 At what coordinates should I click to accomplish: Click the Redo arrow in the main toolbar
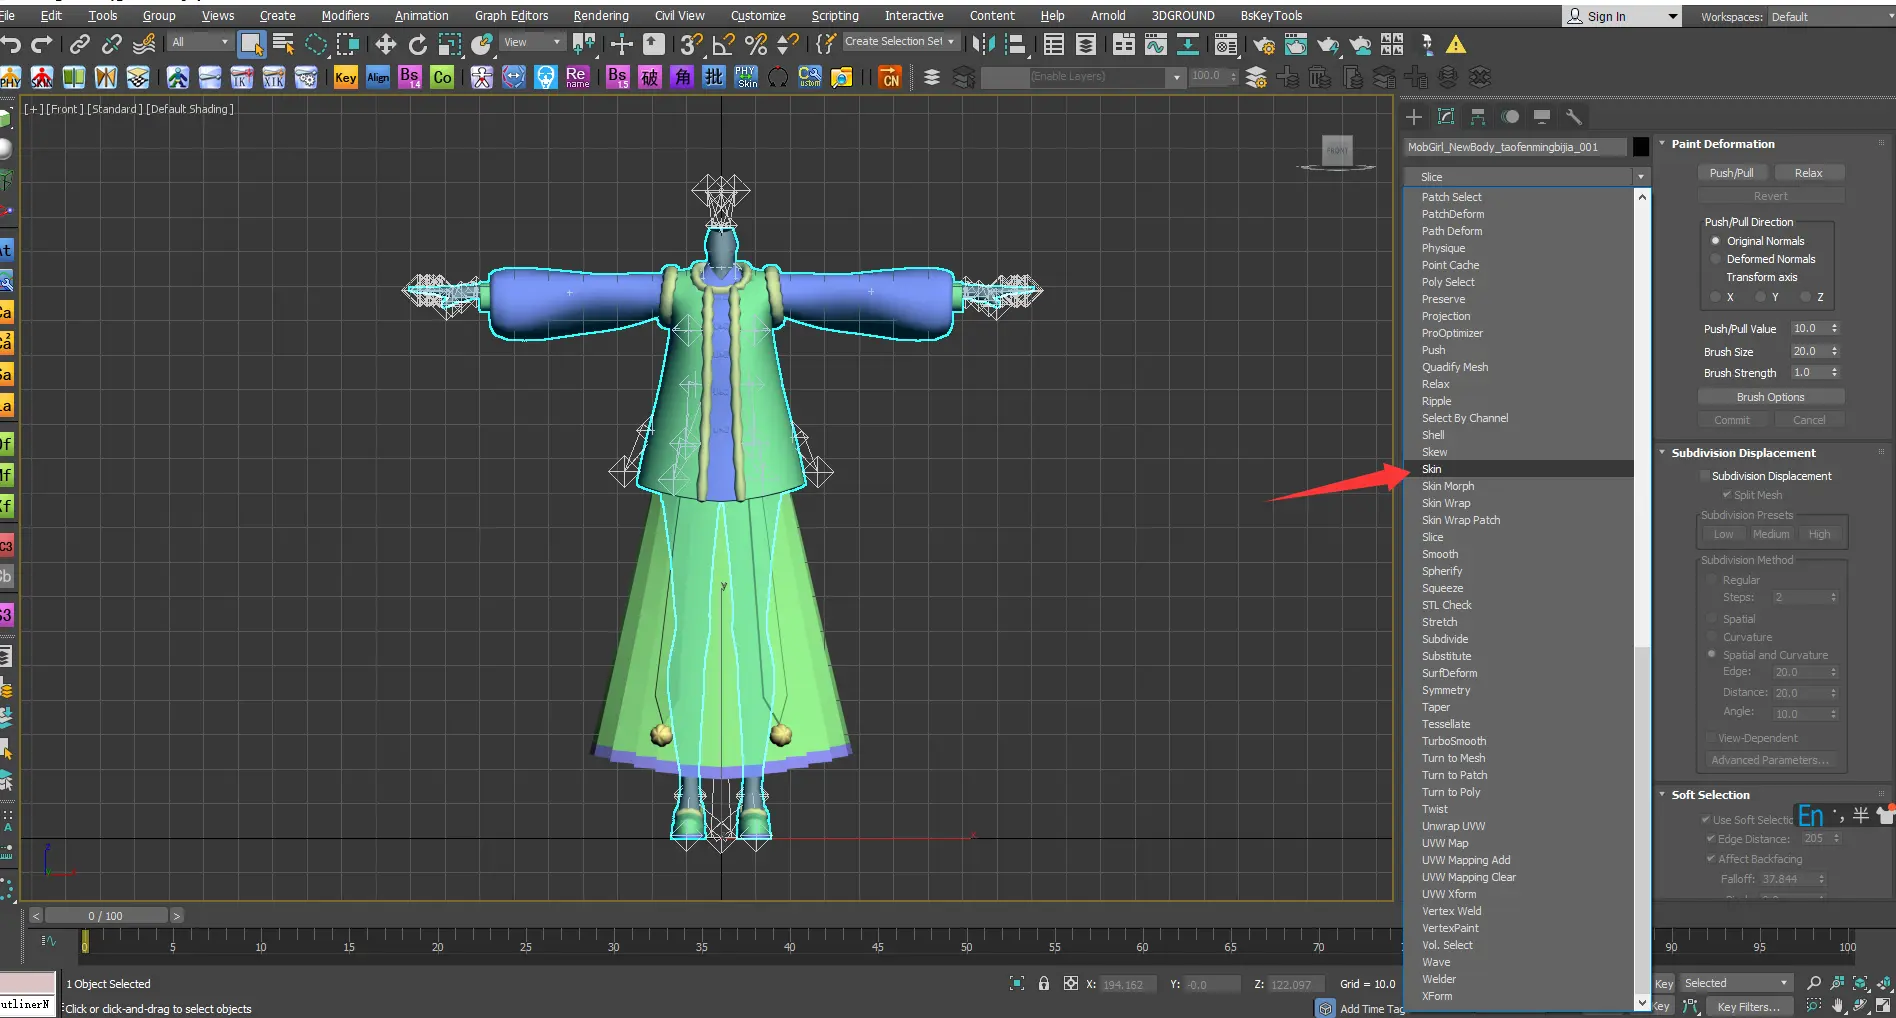tap(42, 44)
